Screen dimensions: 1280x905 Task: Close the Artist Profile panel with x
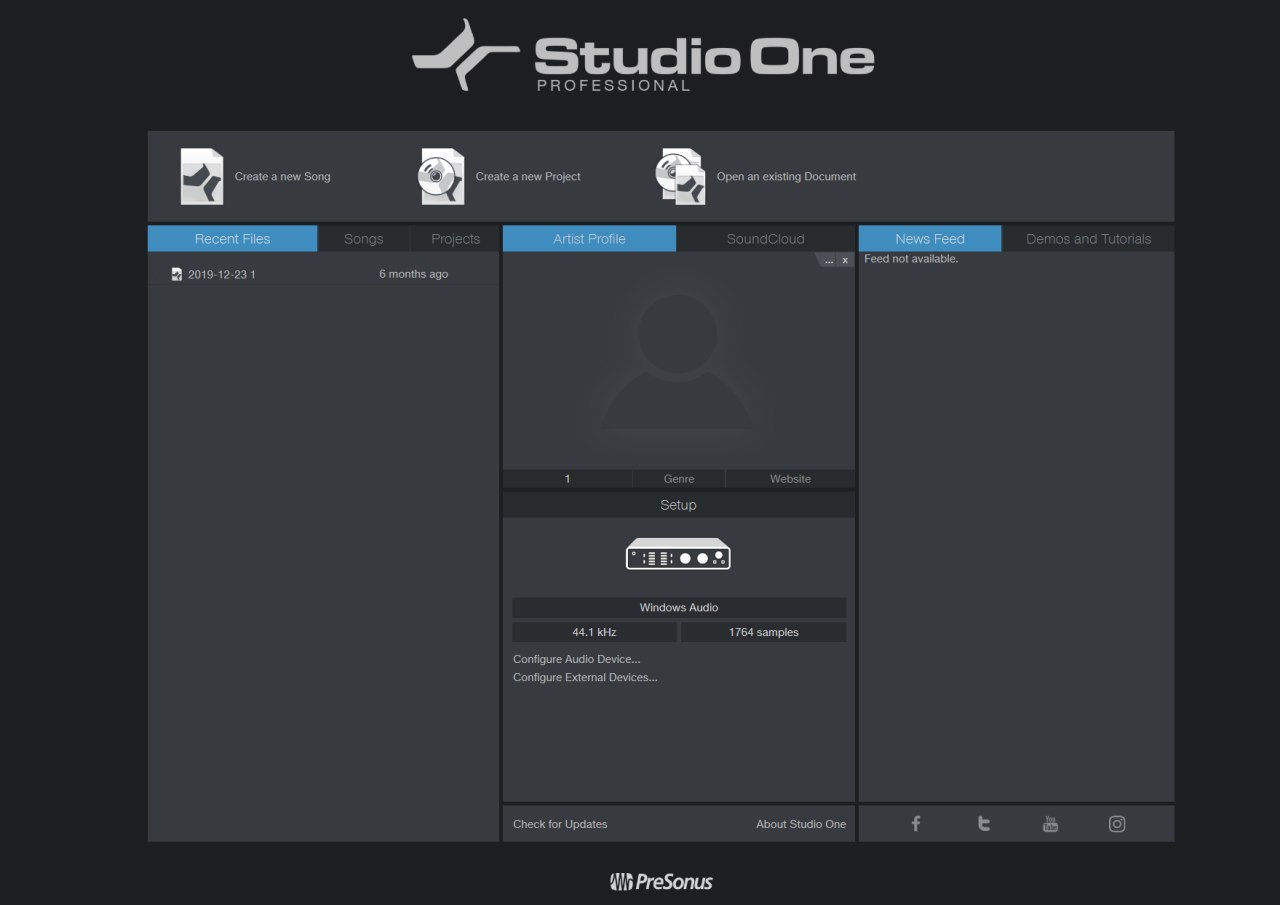(845, 260)
